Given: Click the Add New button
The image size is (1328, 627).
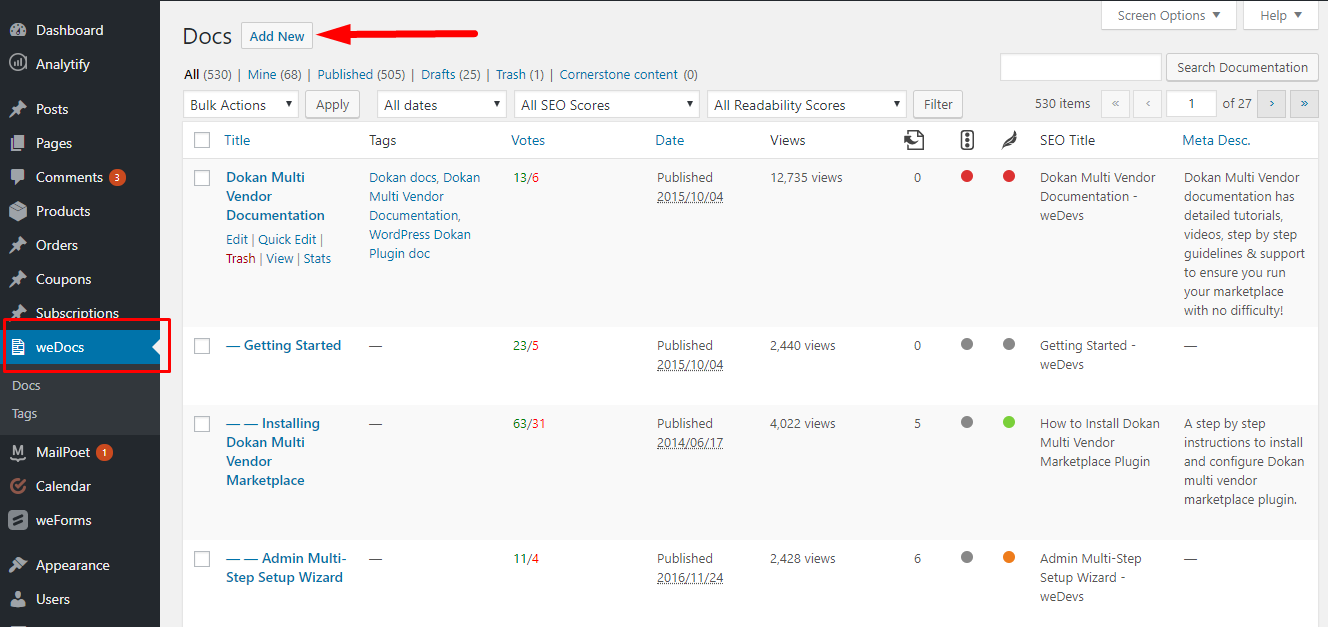Looking at the screenshot, I should (x=277, y=36).
